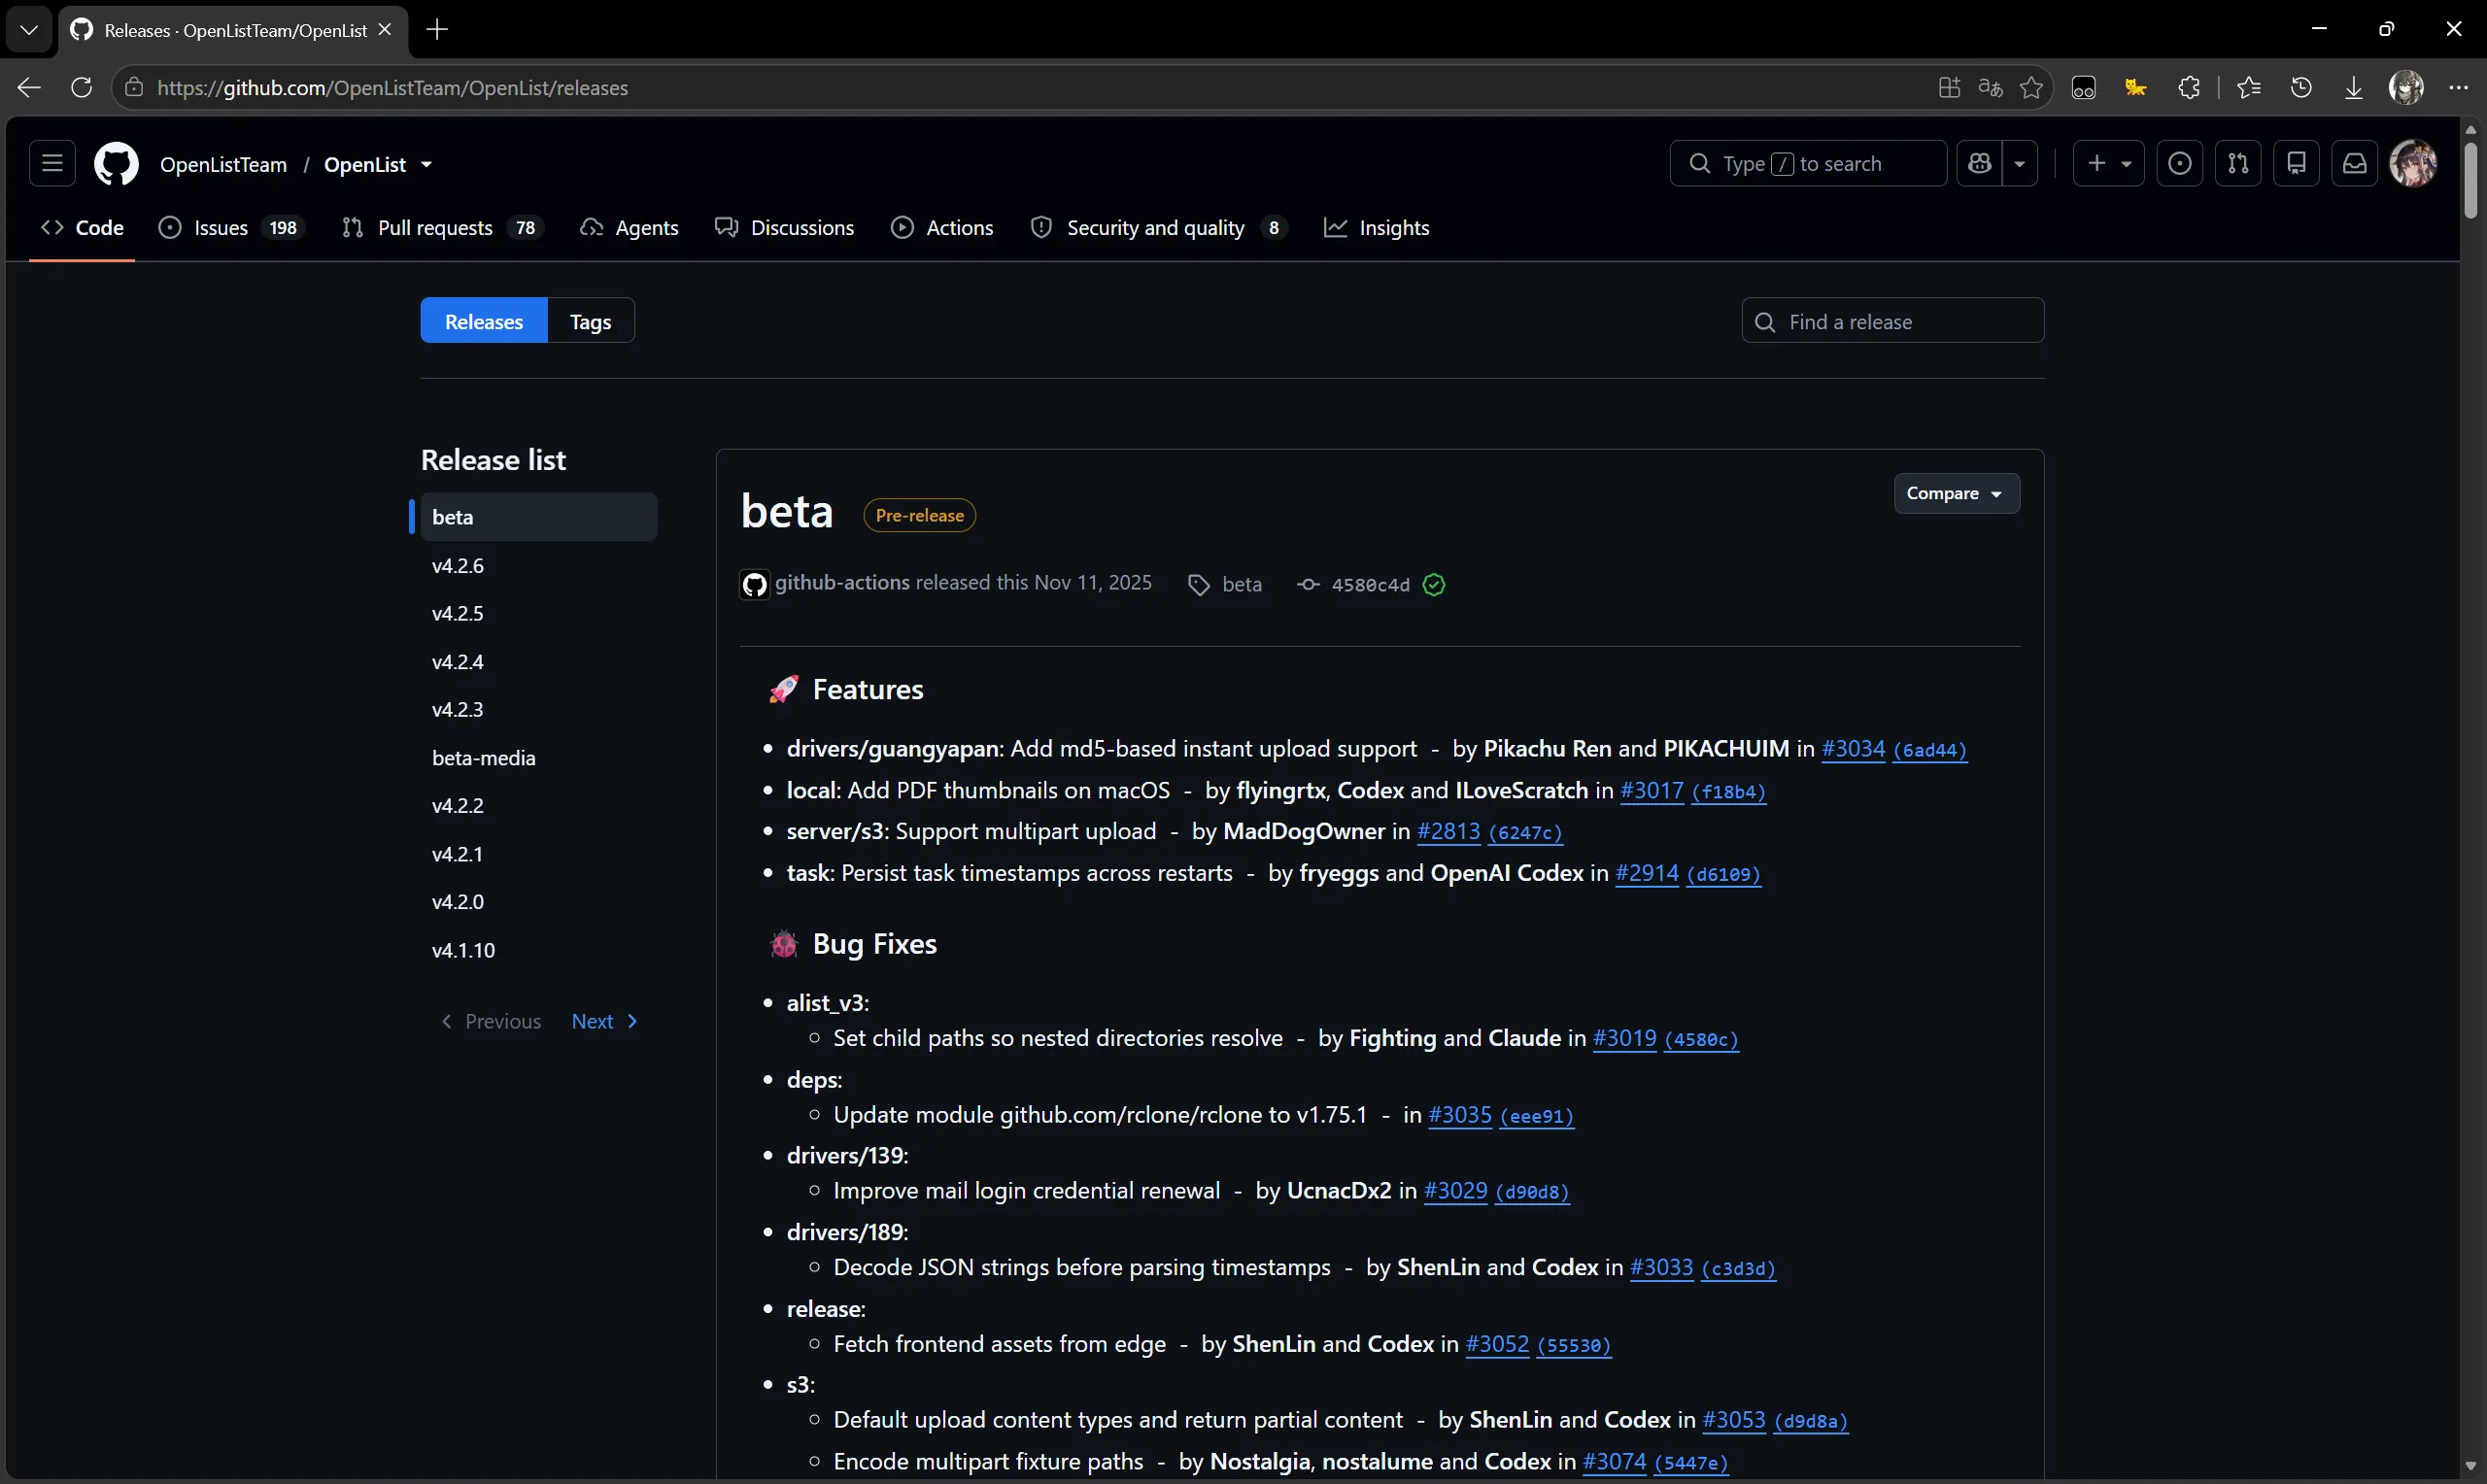Open the GitHub user avatar menu
The height and width of the screenshot is (1484, 2487).
2413,163
